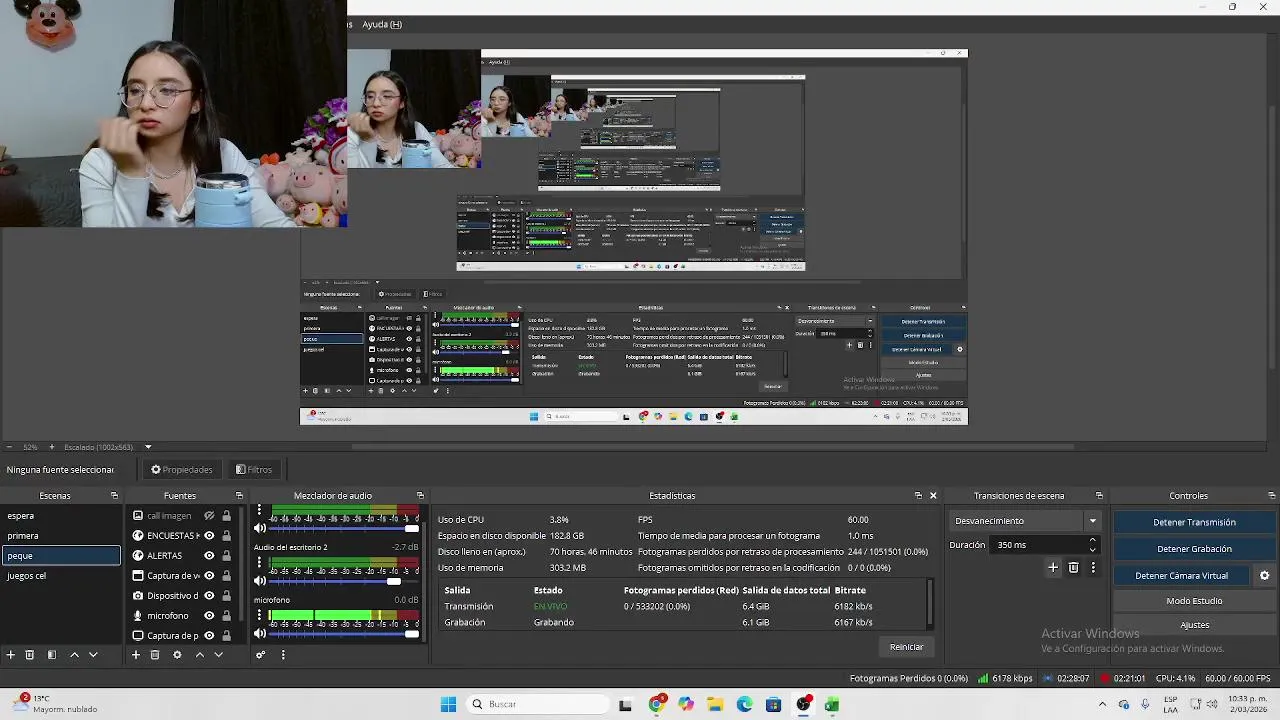The width and height of the screenshot is (1280, 720).
Task: Switch to the primera scene
Action: coord(60,536)
